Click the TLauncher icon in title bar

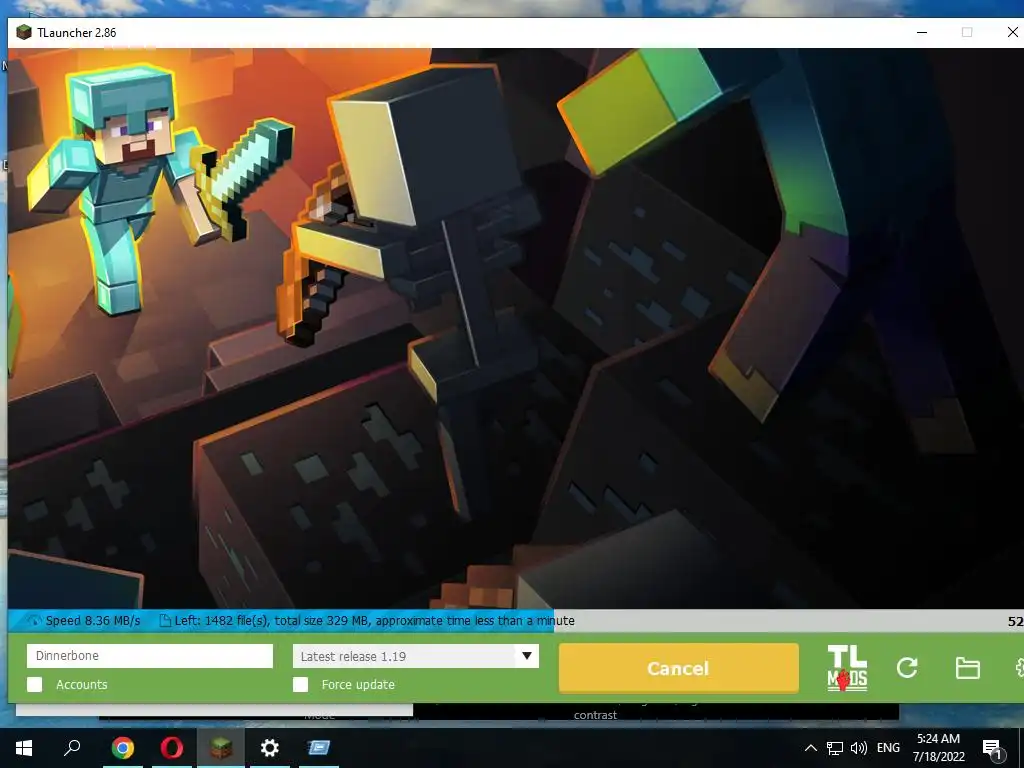coord(24,32)
